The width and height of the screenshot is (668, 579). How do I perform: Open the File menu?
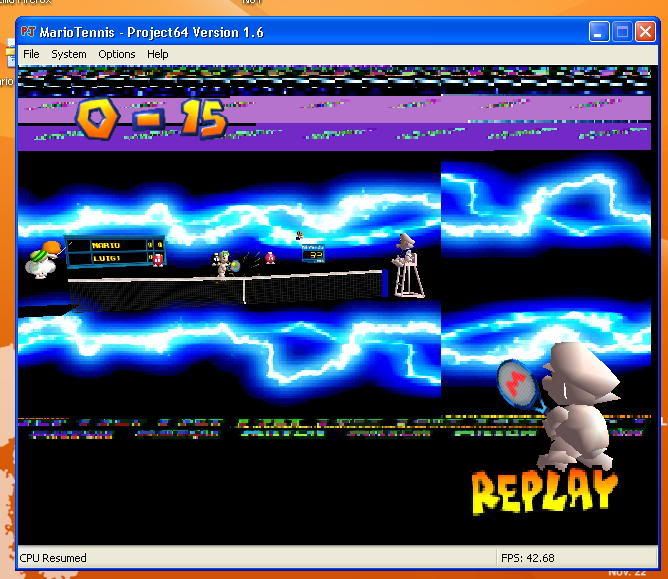(31, 54)
